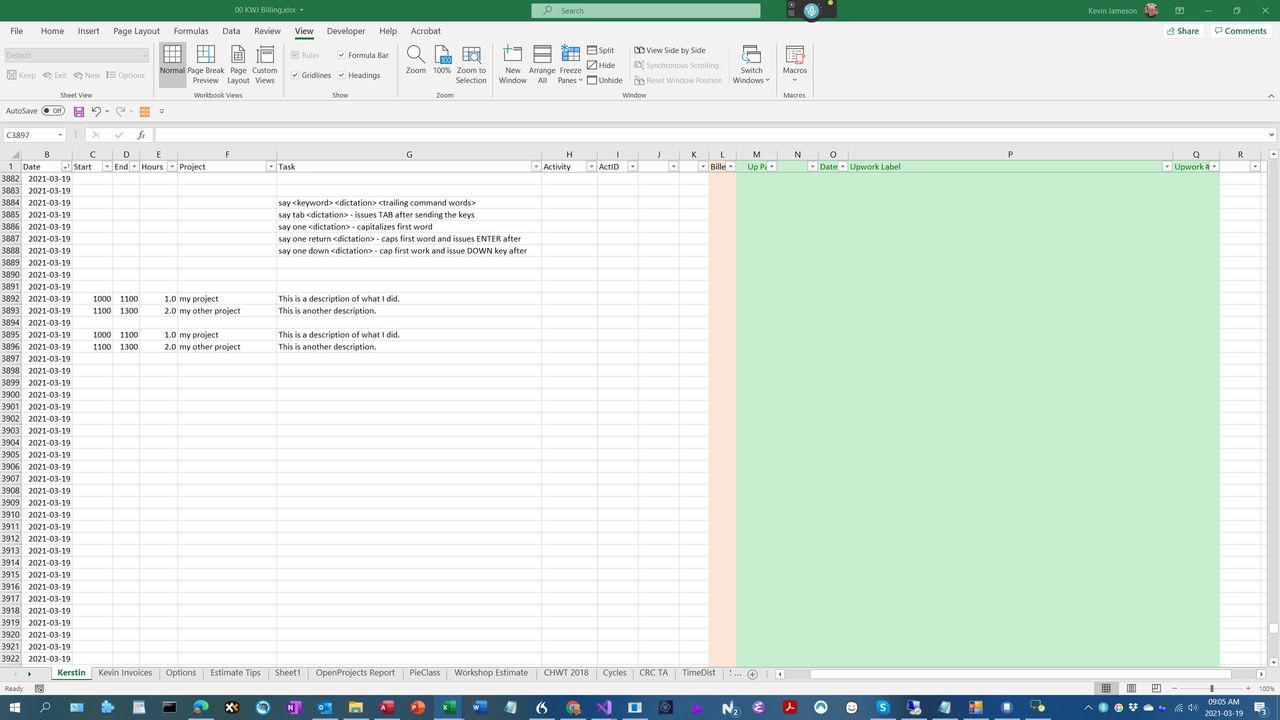Click the Save icon in Quick Access
The height and width of the screenshot is (720, 1280).
click(79, 111)
